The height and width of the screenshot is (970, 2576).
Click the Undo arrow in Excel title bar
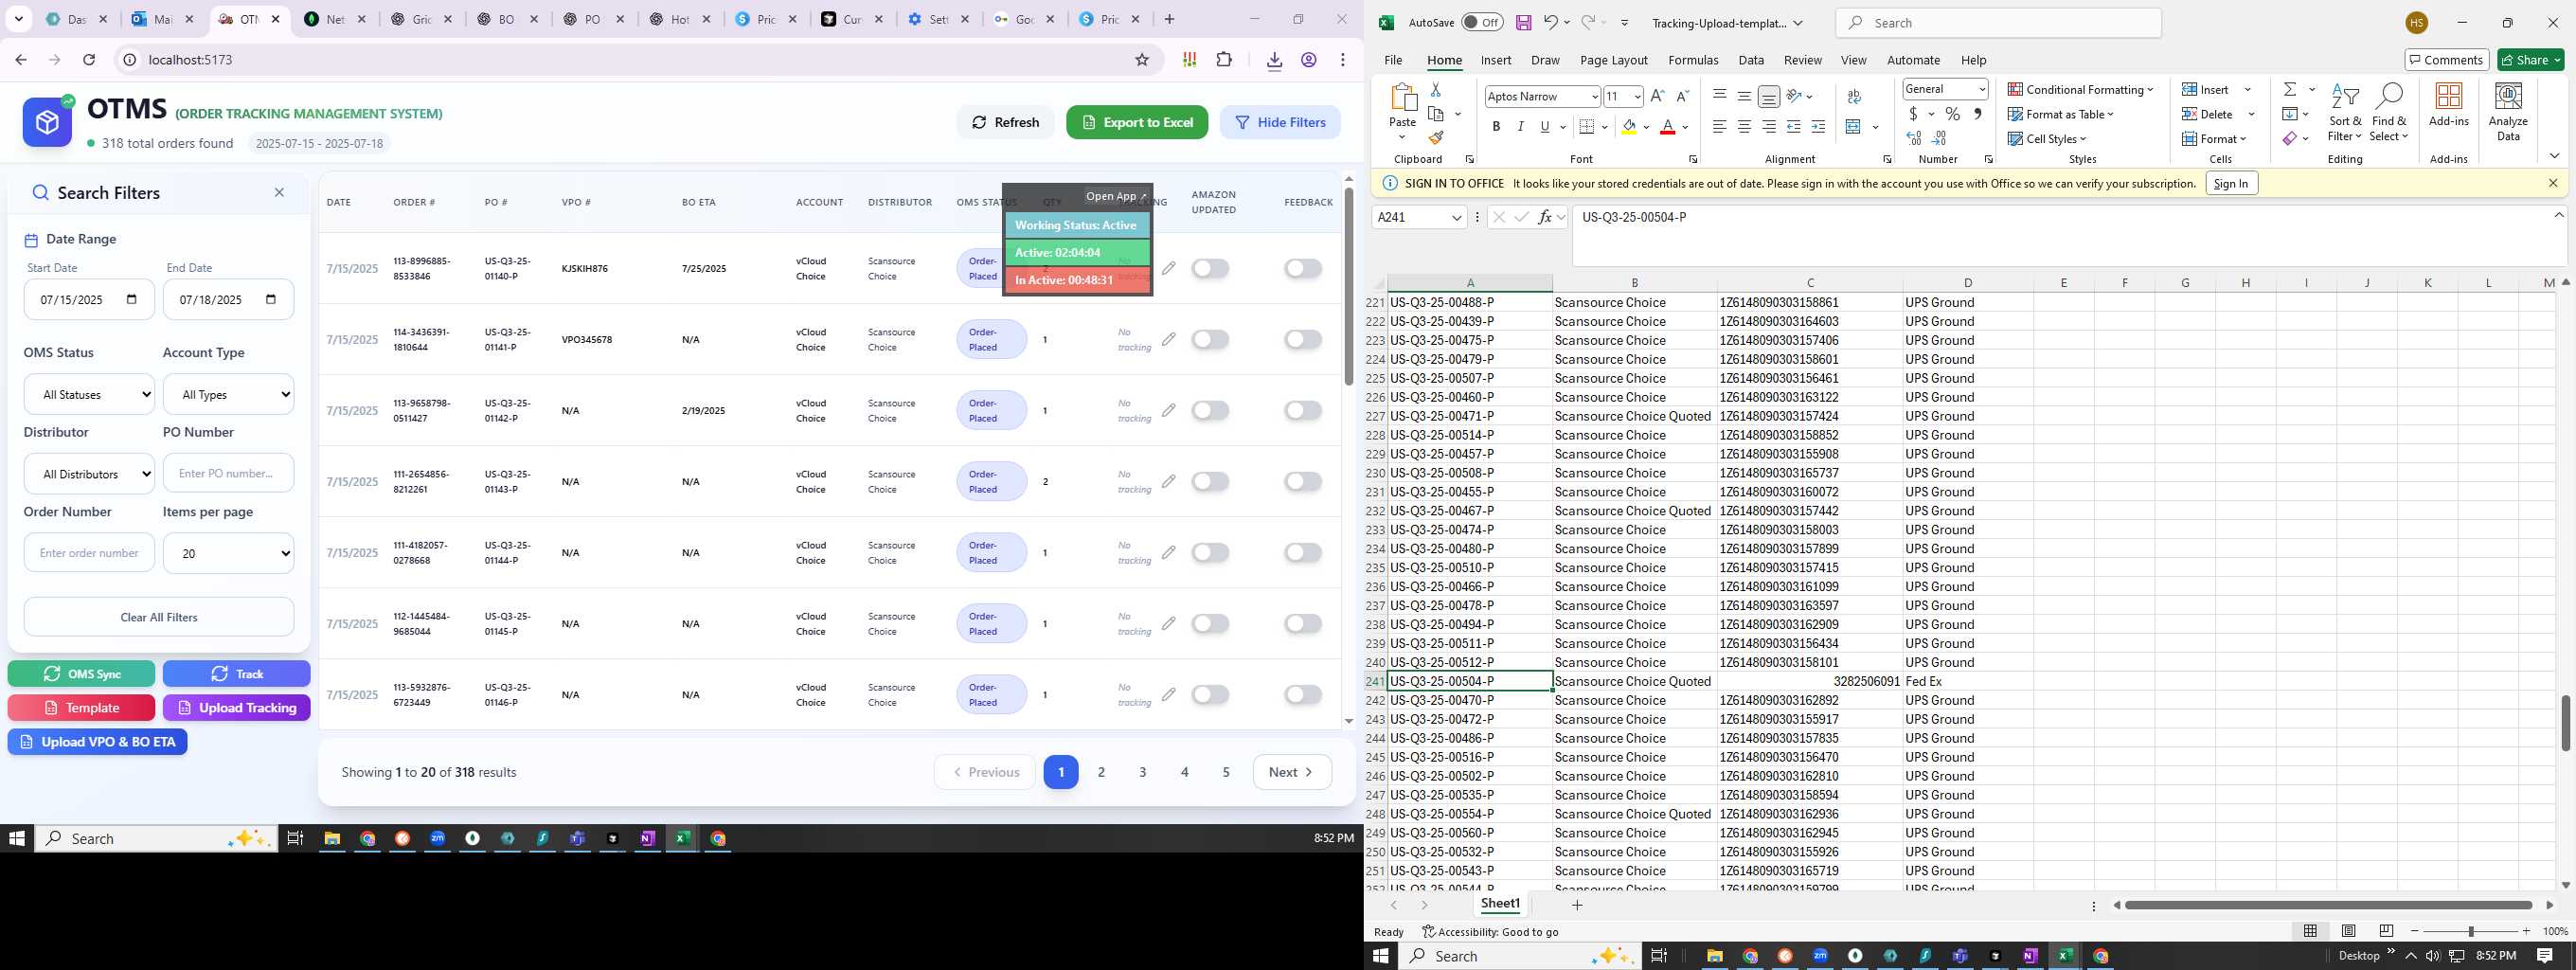coord(1550,23)
